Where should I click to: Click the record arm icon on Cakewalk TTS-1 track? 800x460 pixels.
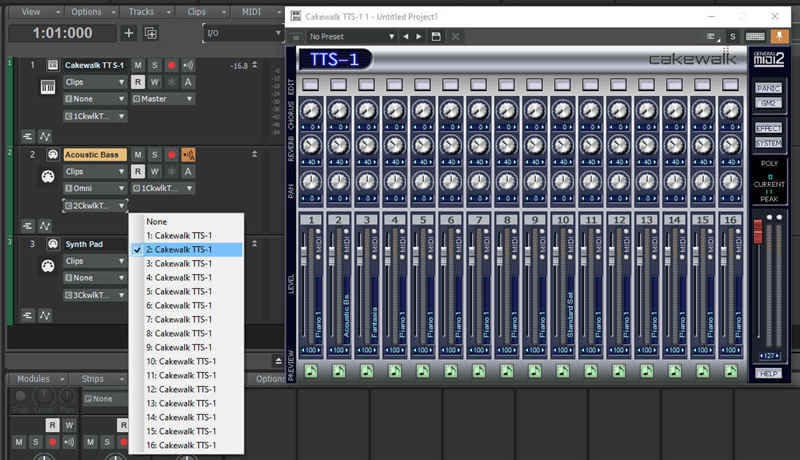pos(171,65)
